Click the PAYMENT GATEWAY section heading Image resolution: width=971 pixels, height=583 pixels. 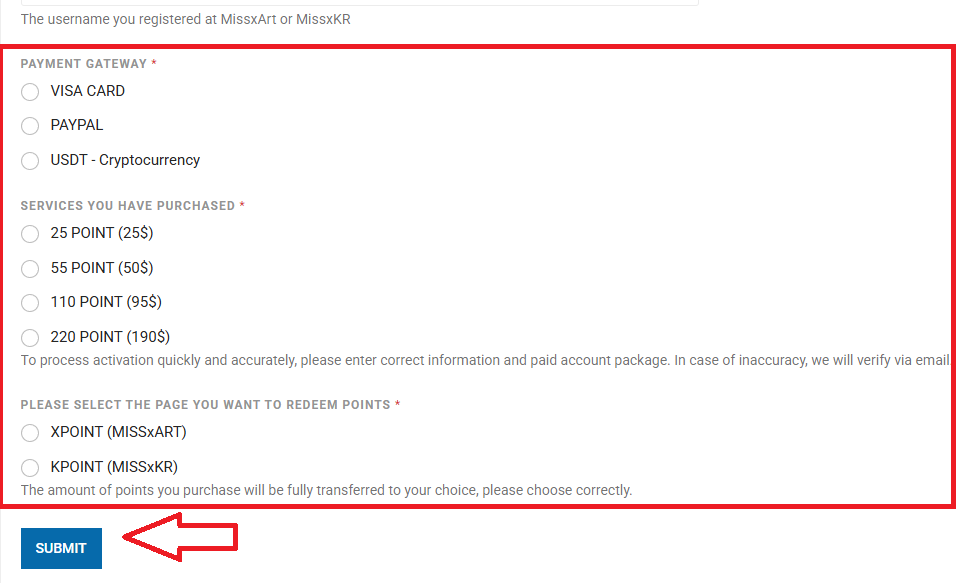[83, 64]
